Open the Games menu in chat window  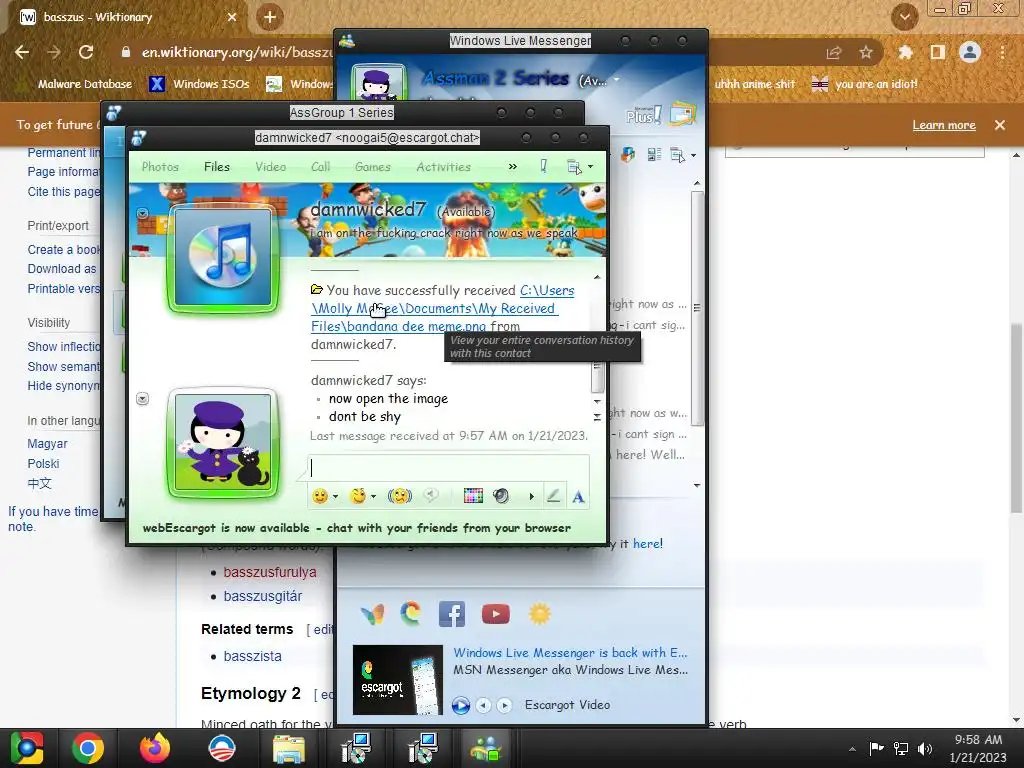click(x=373, y=167)
